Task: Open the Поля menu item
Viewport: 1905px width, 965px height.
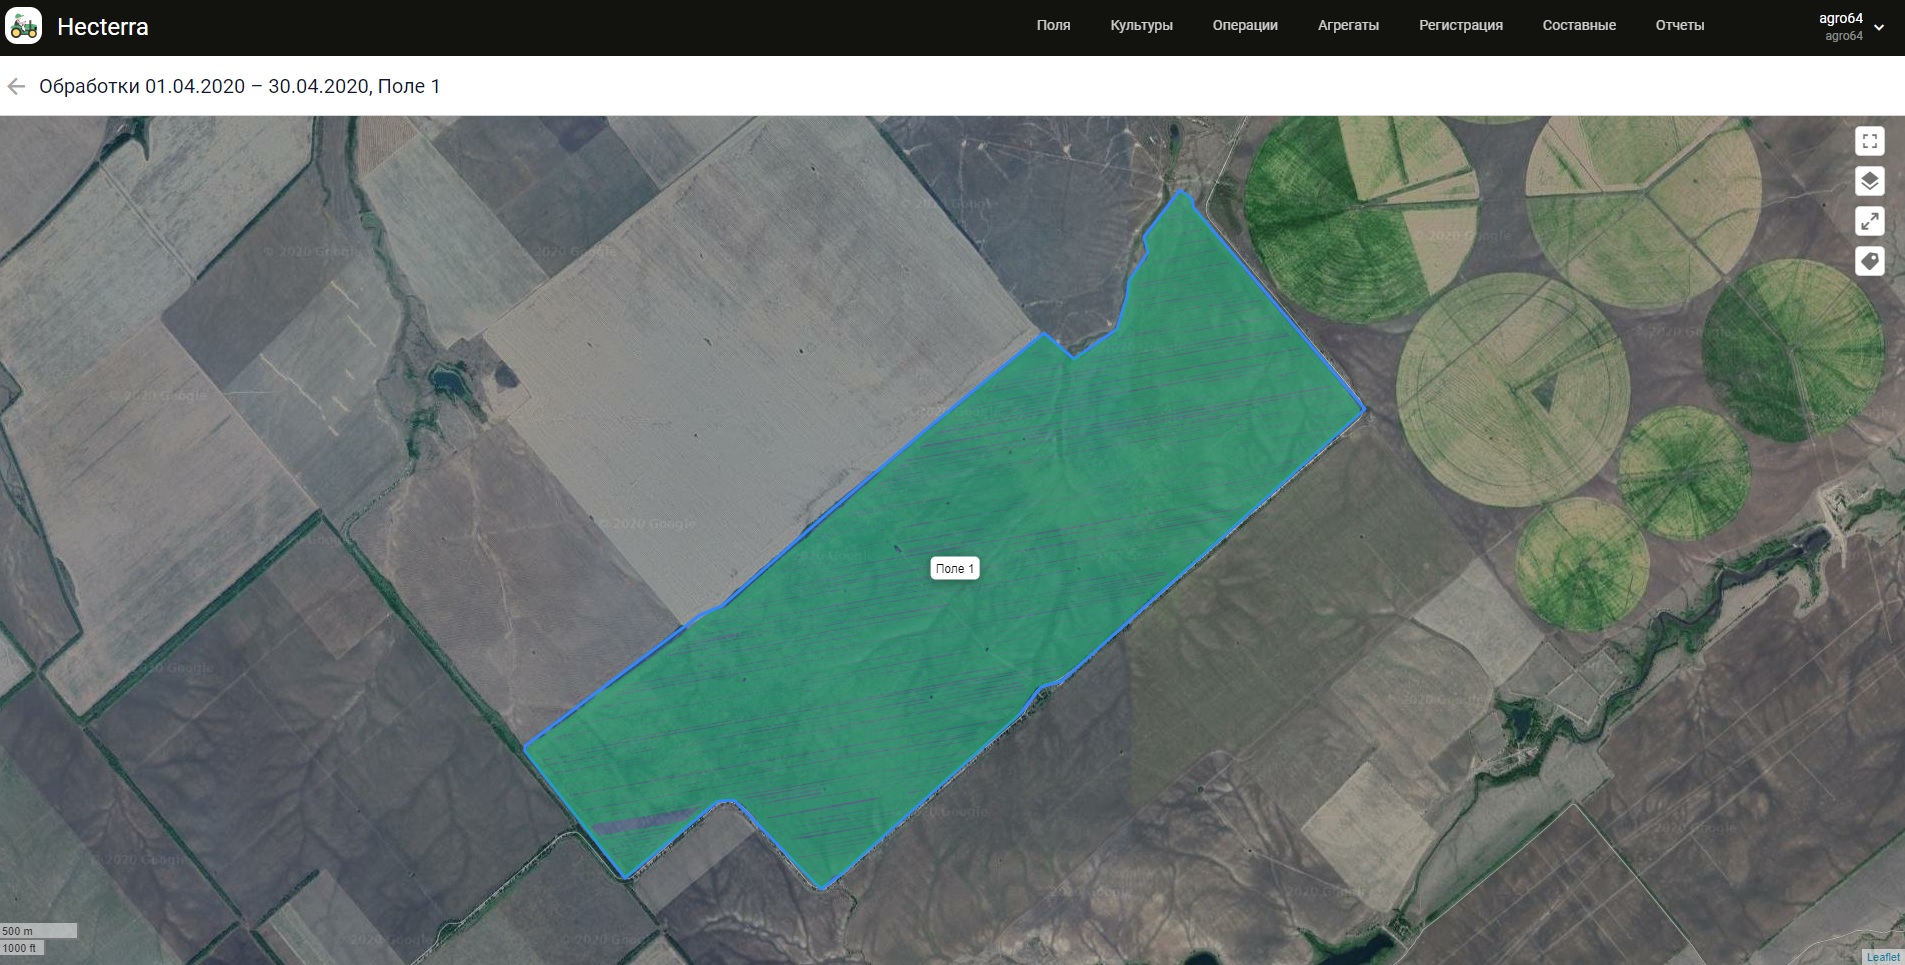Action: click(1053, 26)
